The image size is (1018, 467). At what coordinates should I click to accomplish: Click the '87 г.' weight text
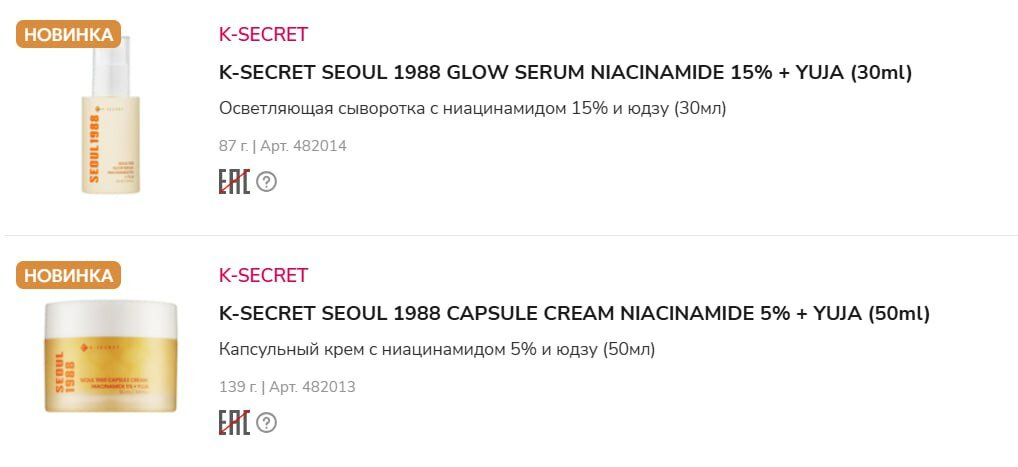tap(233, 146)
